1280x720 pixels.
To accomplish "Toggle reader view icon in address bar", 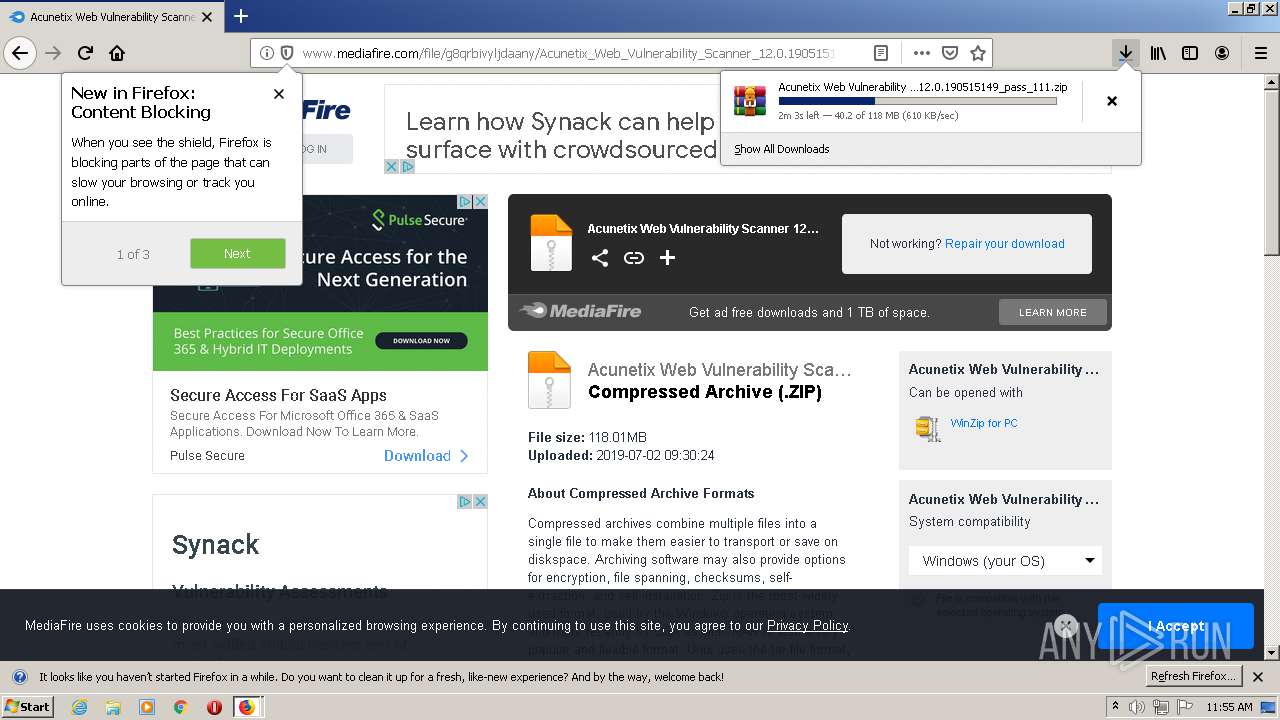I will [880, 53].
